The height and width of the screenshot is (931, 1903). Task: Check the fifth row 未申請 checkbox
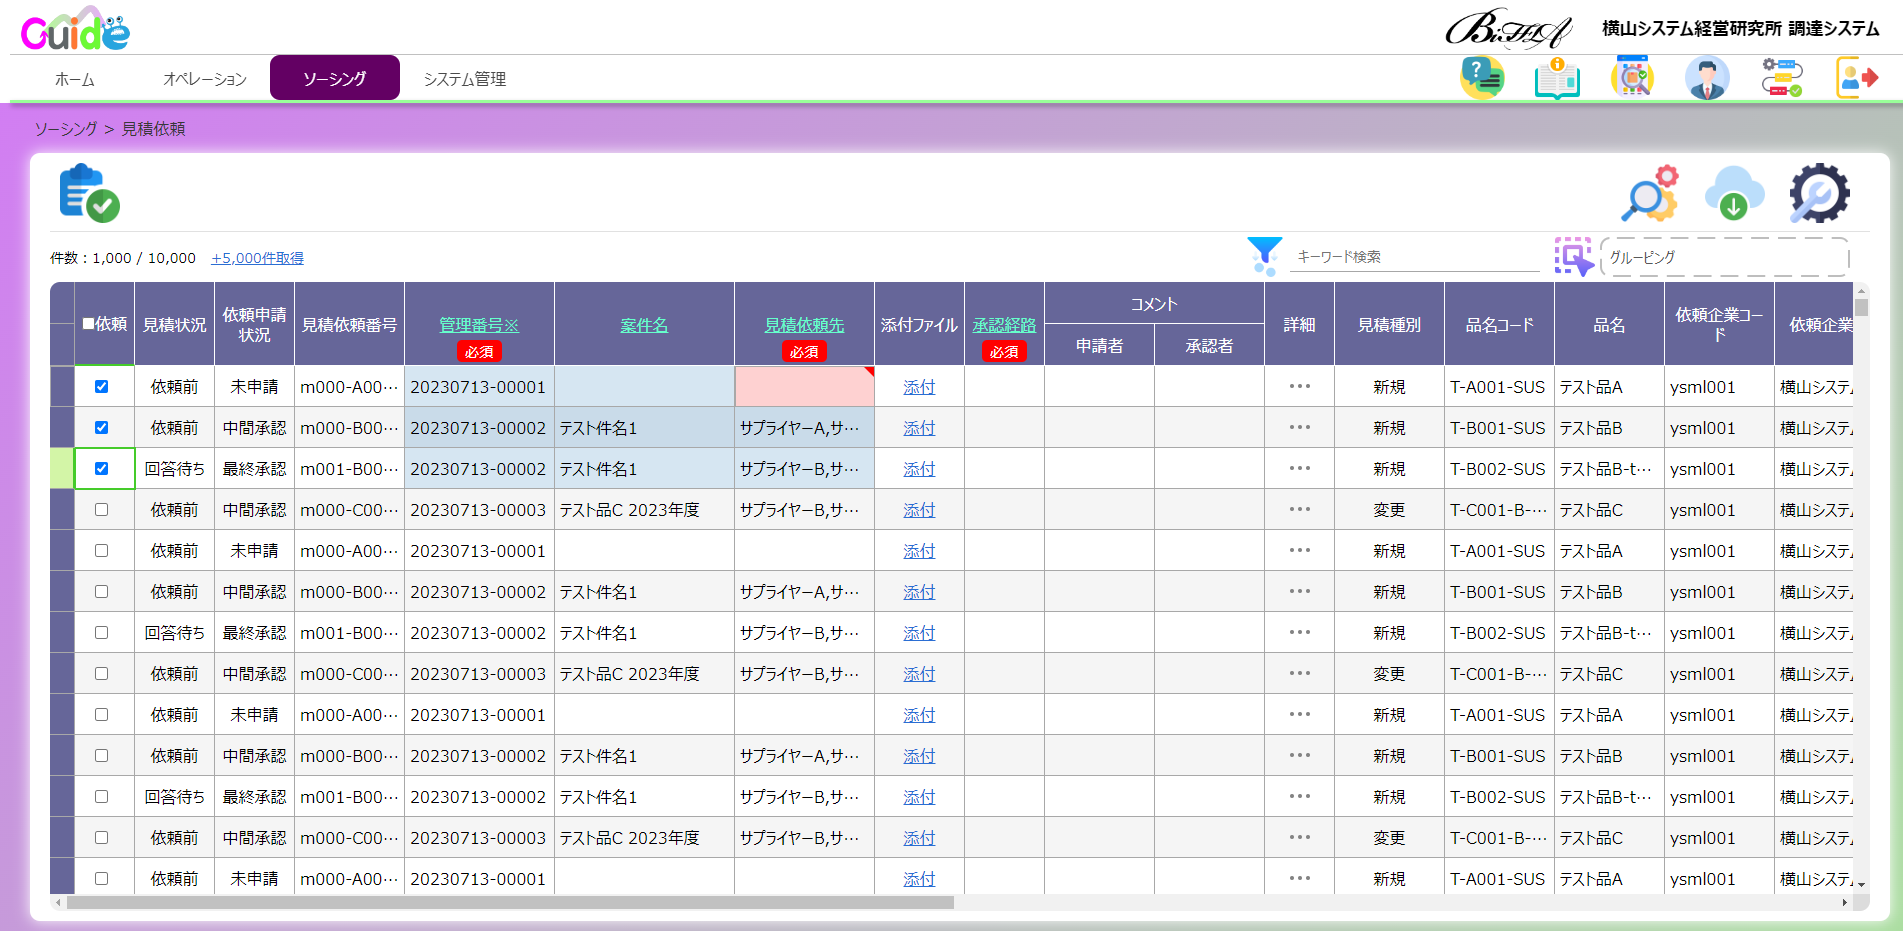coord(101,550)
